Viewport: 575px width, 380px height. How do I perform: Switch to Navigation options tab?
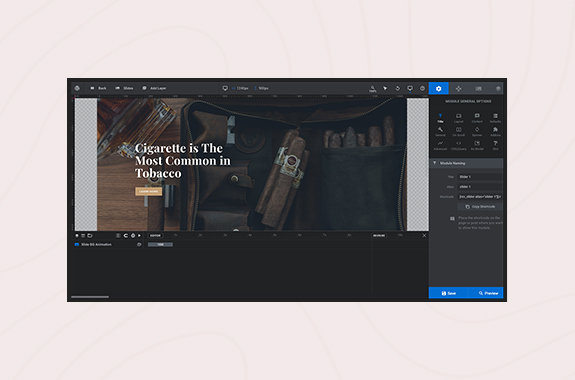pos(458,88)
